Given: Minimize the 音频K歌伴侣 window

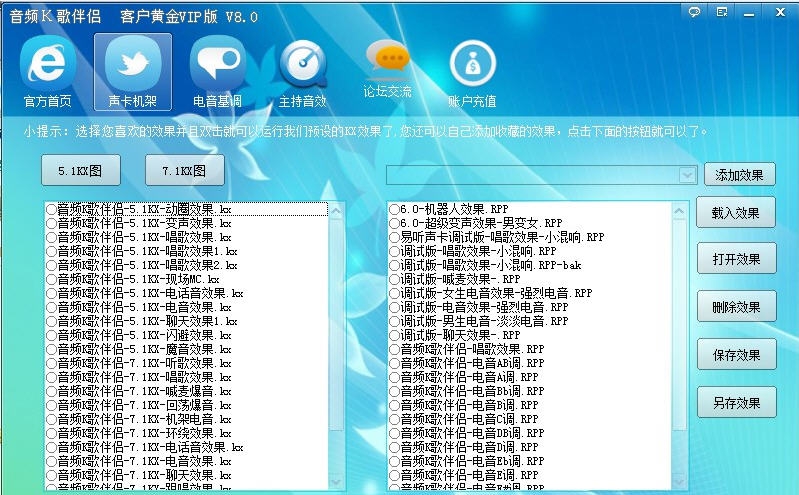Looking at the screenshot, I should click(749, 13).
